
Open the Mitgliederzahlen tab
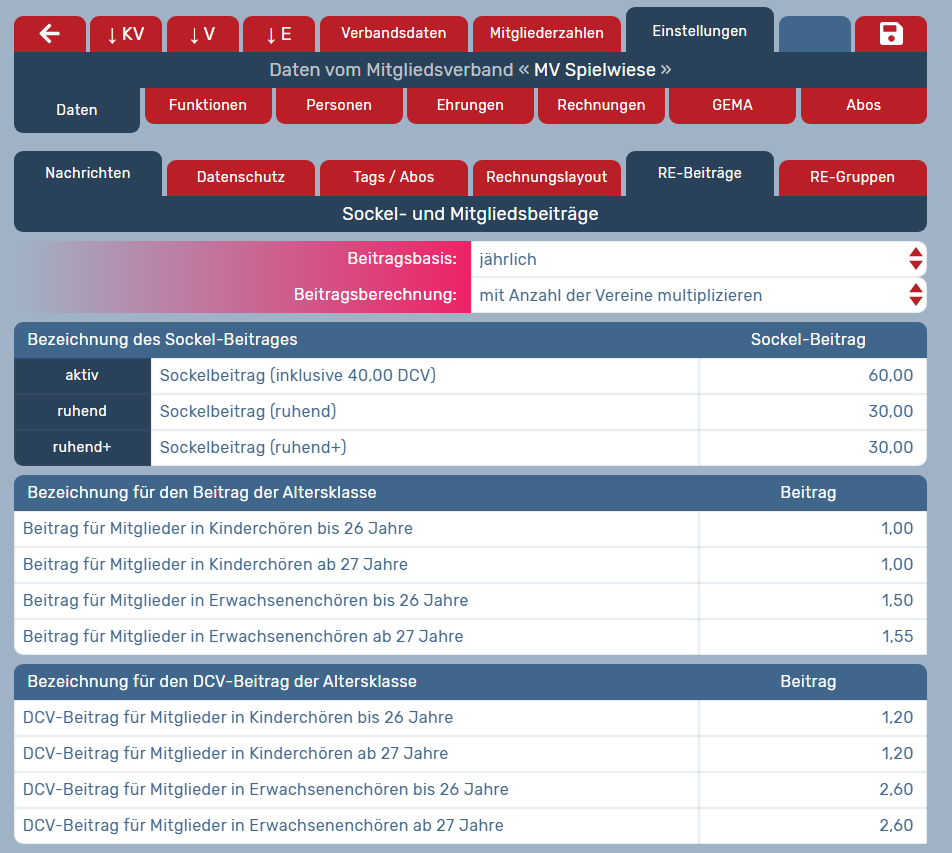547,34
